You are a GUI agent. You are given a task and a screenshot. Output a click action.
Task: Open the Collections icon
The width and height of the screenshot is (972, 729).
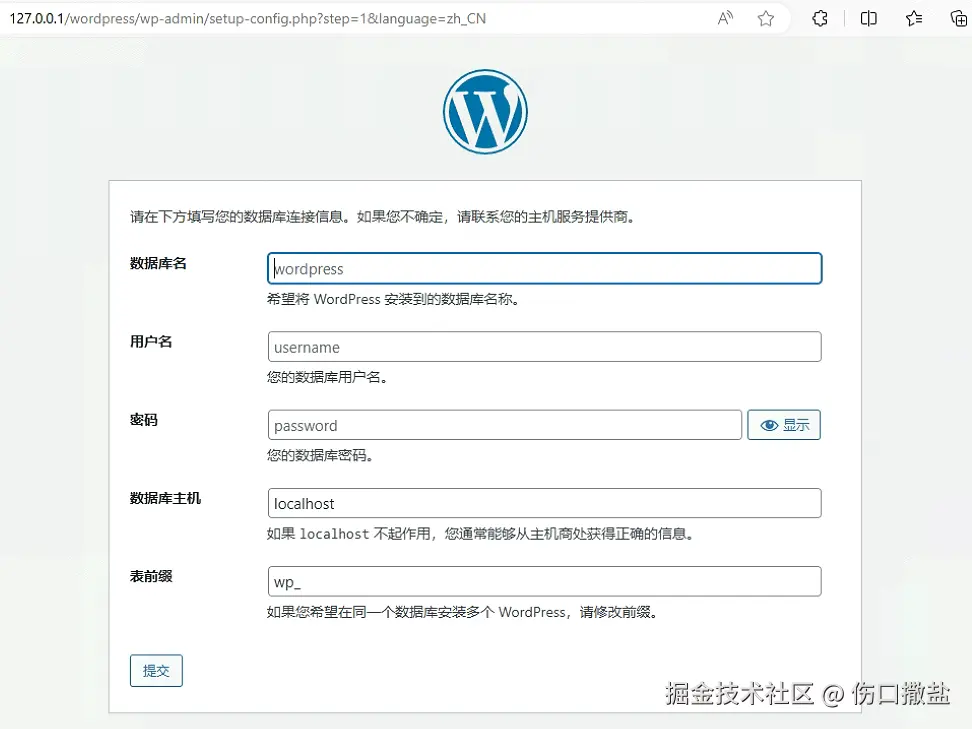click(958, 19)
